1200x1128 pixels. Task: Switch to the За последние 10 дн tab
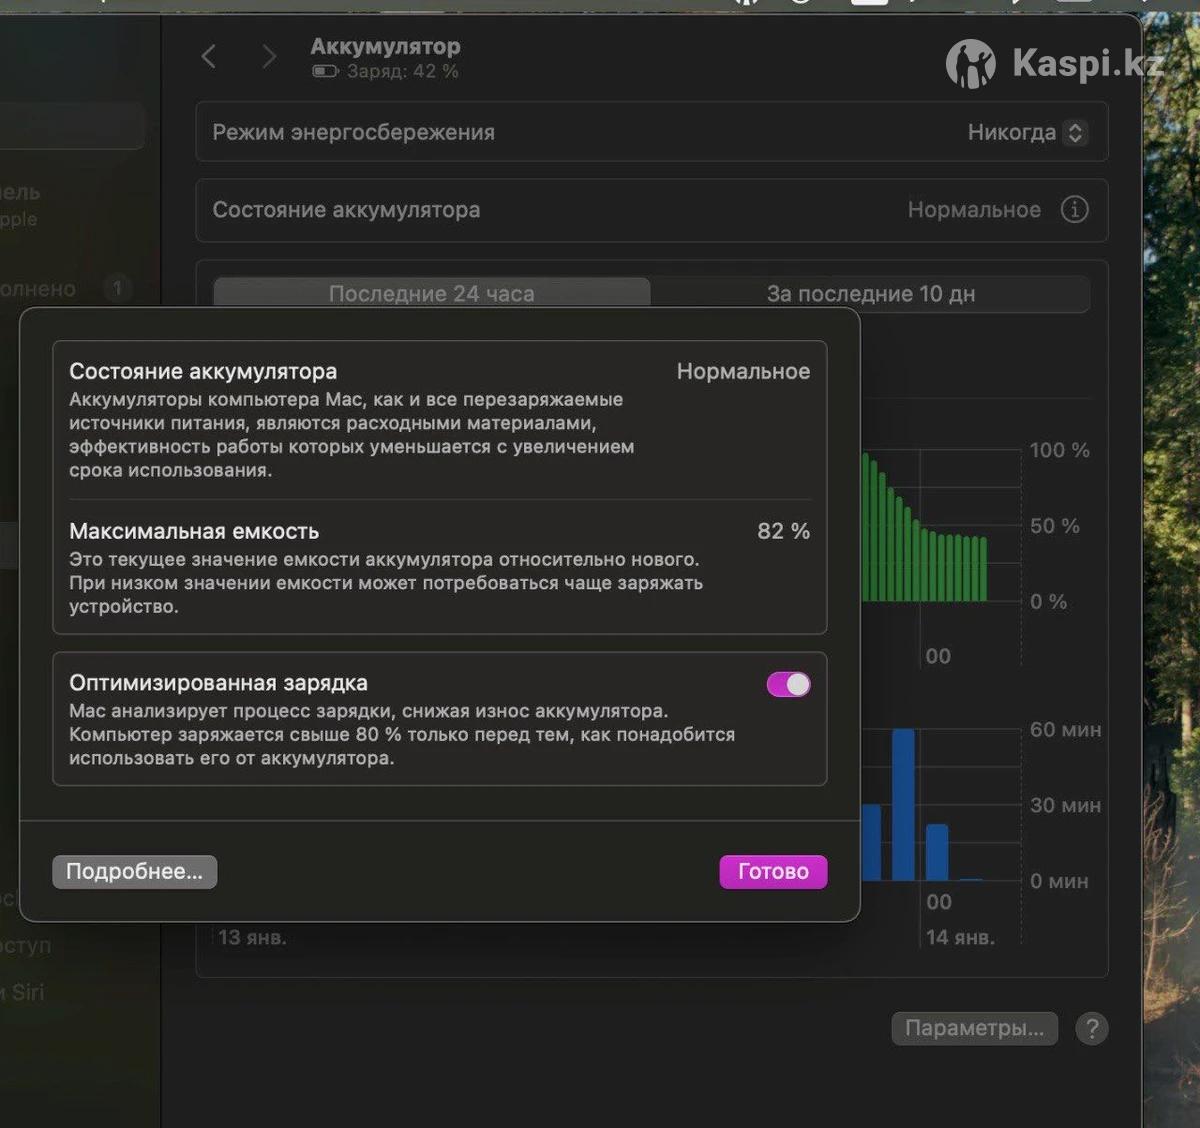click(x=870, y=294)
